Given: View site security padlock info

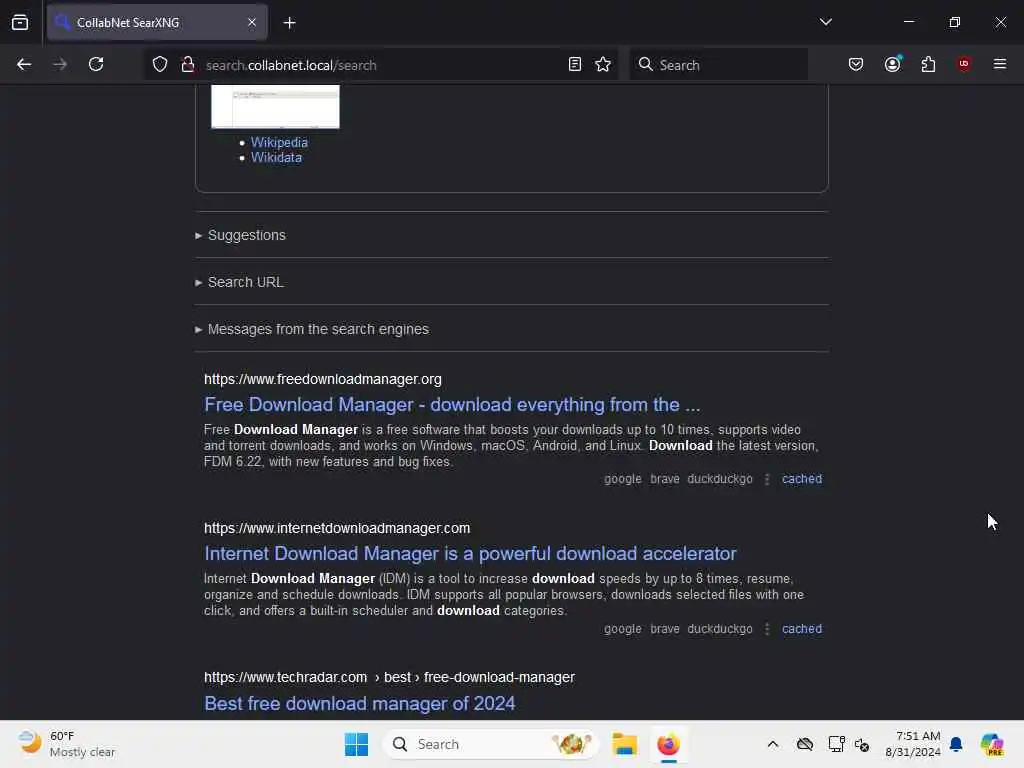Looking at the screenshot, I should click(x=188, y=65).
